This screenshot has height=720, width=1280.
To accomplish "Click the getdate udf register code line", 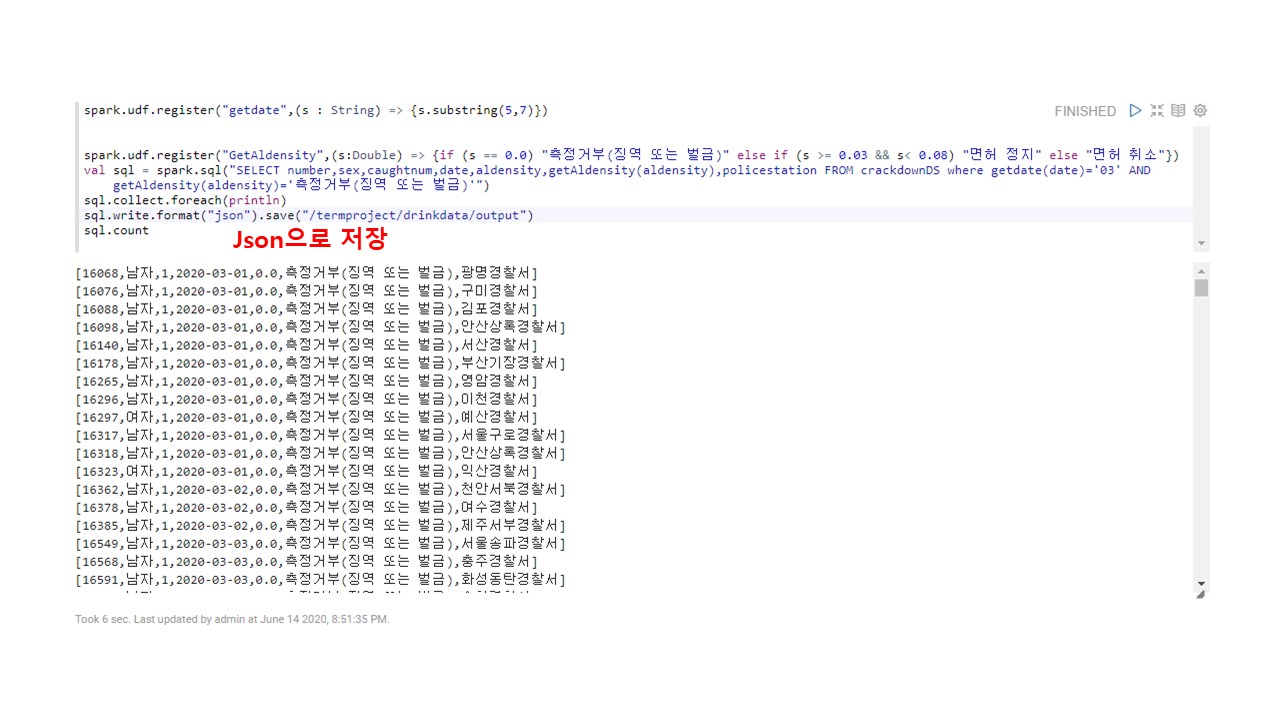I will tap(316, 110).
